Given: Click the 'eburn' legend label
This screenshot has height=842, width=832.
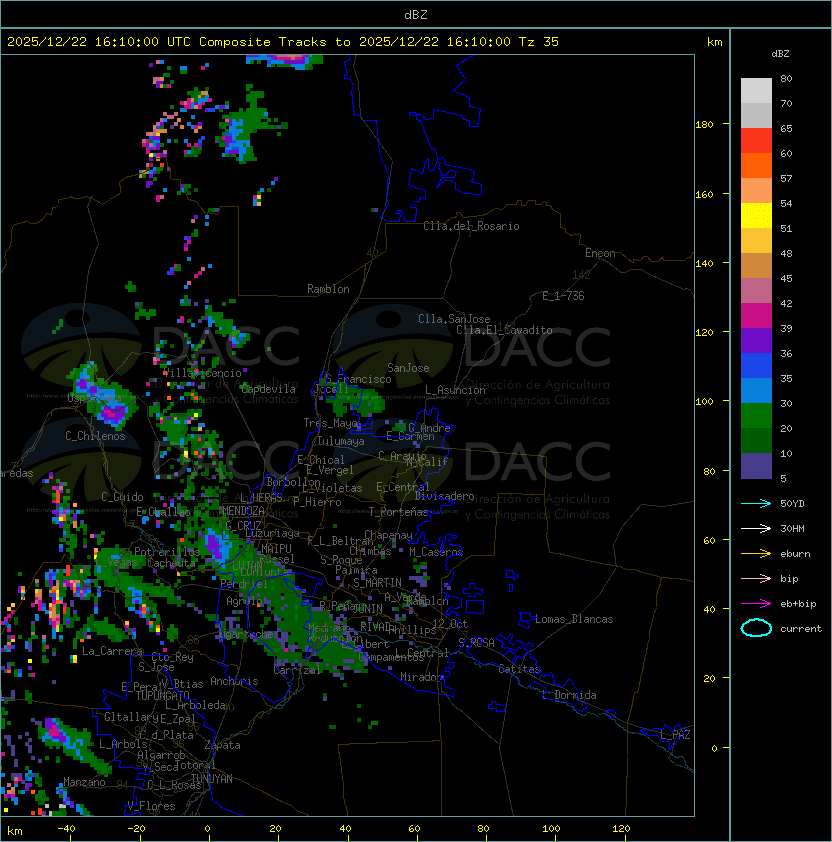Looking at the screenshot, I should (x=795, y=554).
